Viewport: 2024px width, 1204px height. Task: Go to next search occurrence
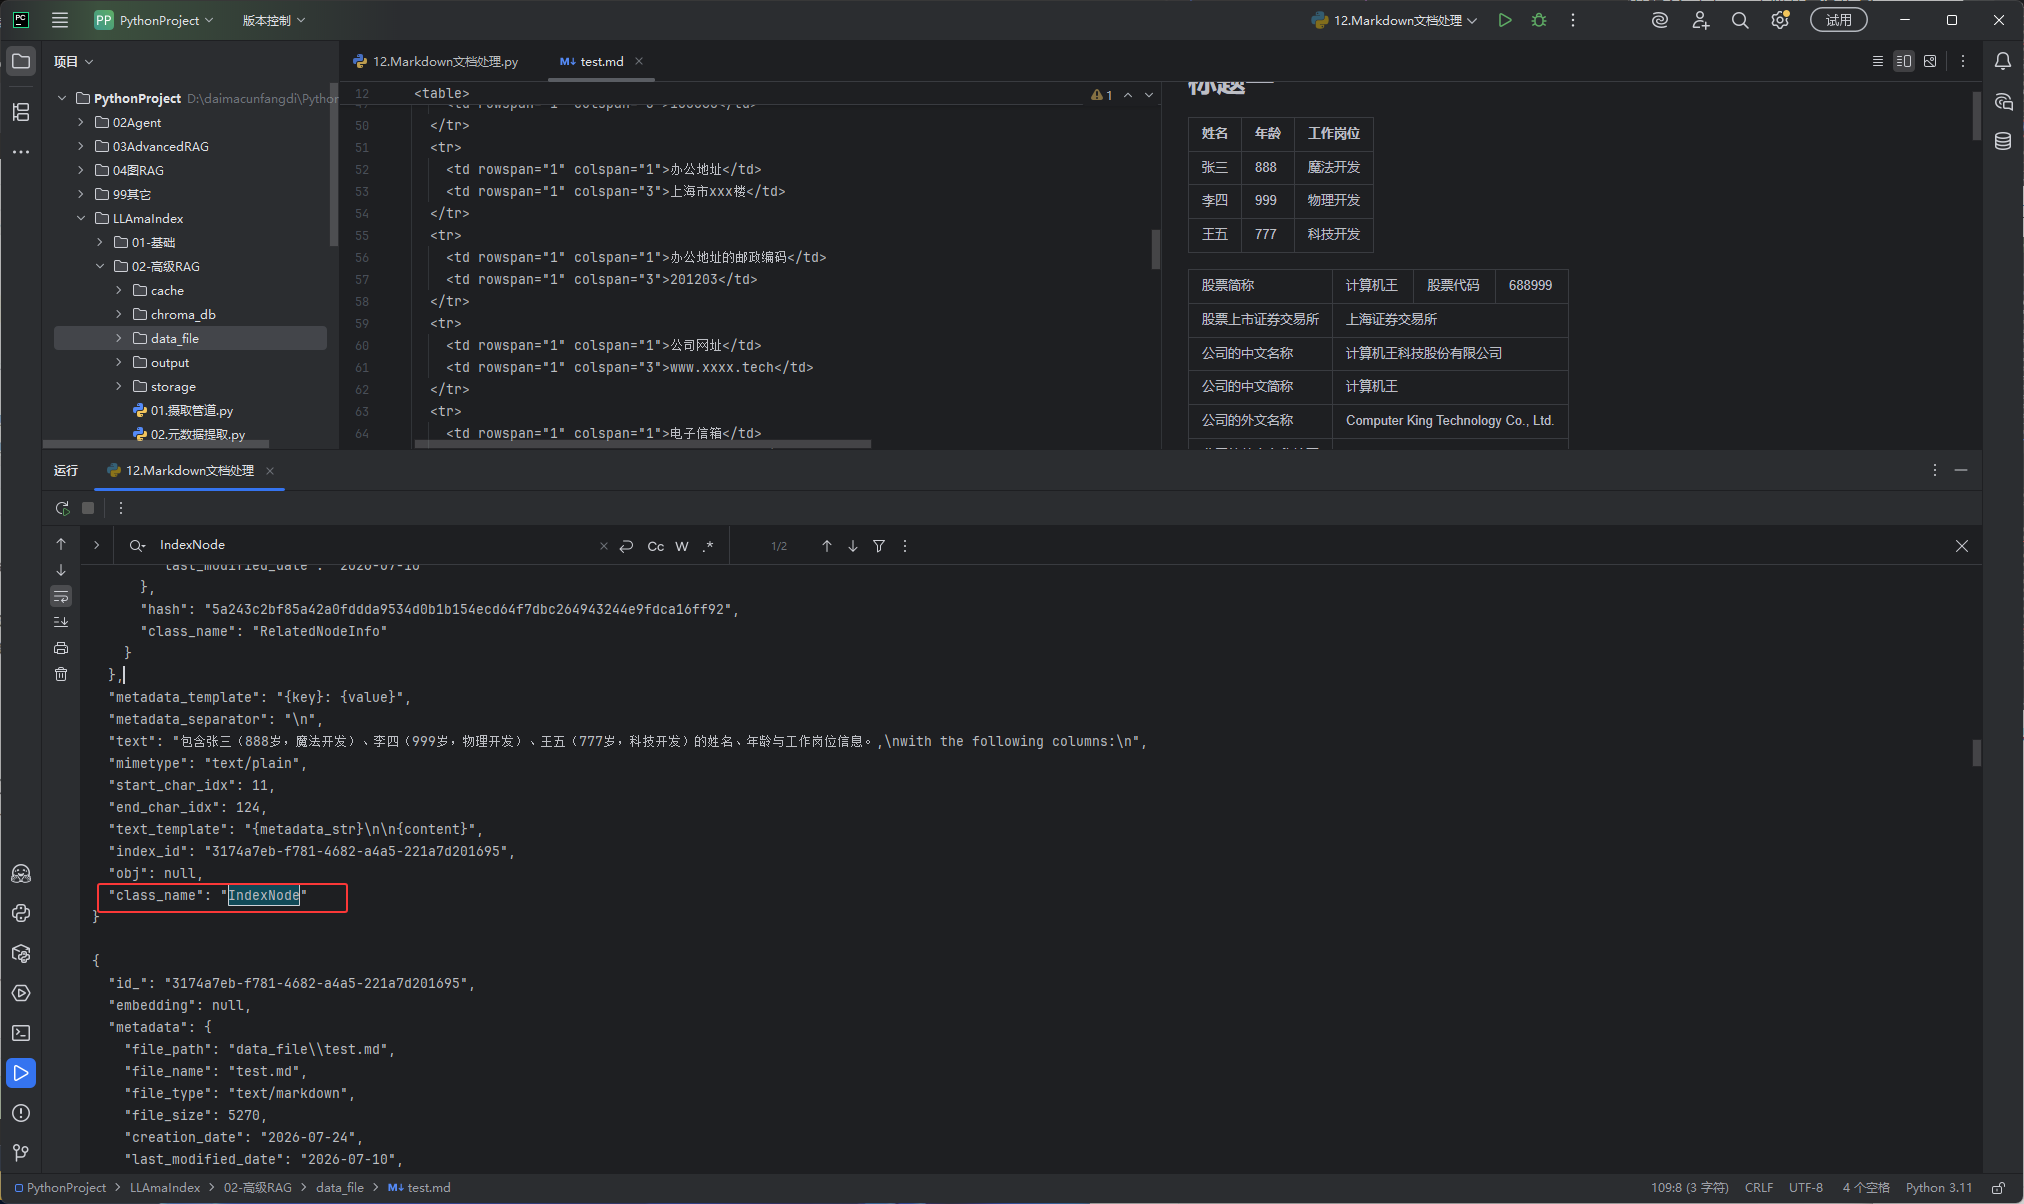tap(853, 546)
